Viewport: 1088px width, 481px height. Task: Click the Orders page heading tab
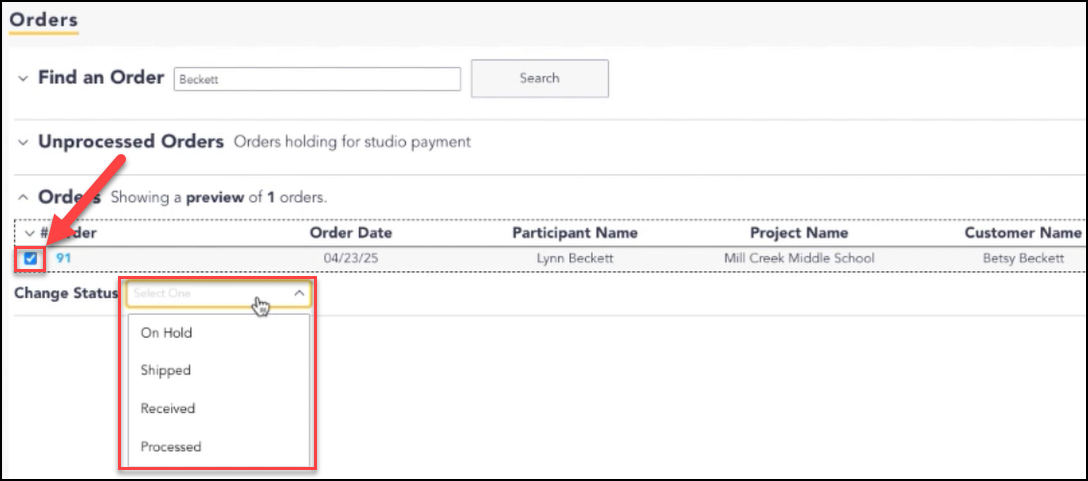pos(44,20)
